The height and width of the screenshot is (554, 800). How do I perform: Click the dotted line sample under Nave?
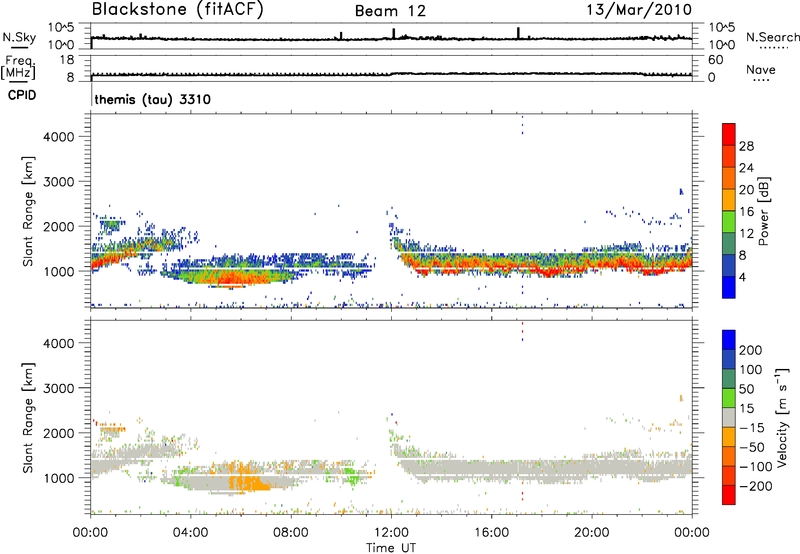tap(761, 80)
